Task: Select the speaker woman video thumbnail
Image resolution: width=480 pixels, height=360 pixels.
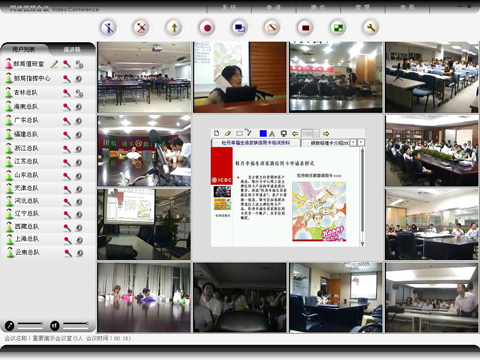Action: click(x=240, y=77)
